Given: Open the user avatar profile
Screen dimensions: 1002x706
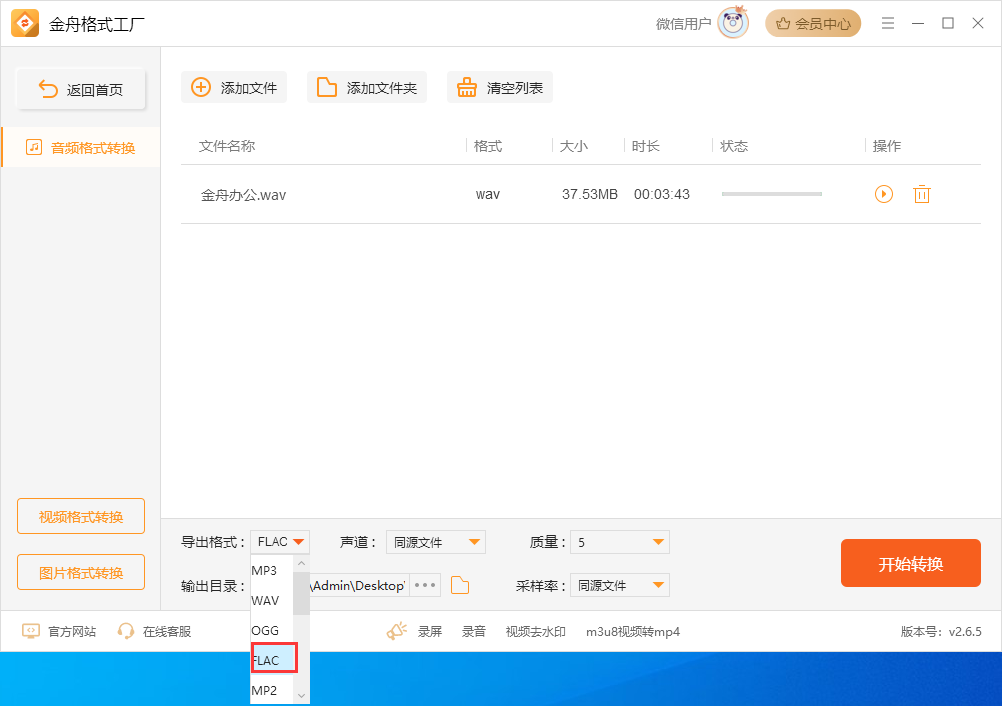Looking at the screenshot, I should (733, 23).
